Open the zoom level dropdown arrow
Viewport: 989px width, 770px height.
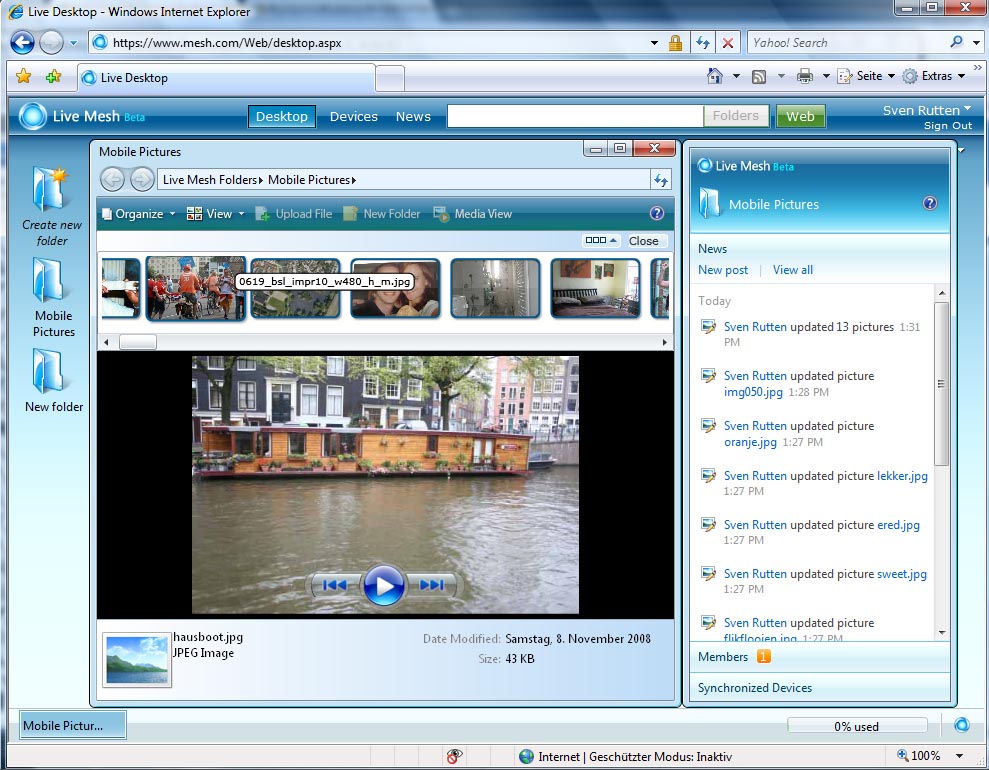tap(959, 755)
